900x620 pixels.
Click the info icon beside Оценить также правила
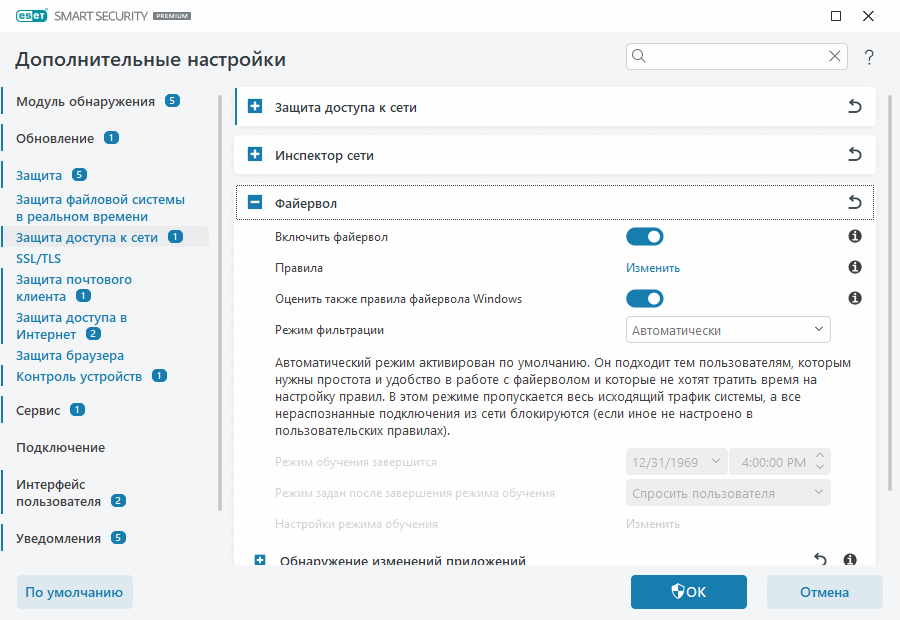click(853, 298)
